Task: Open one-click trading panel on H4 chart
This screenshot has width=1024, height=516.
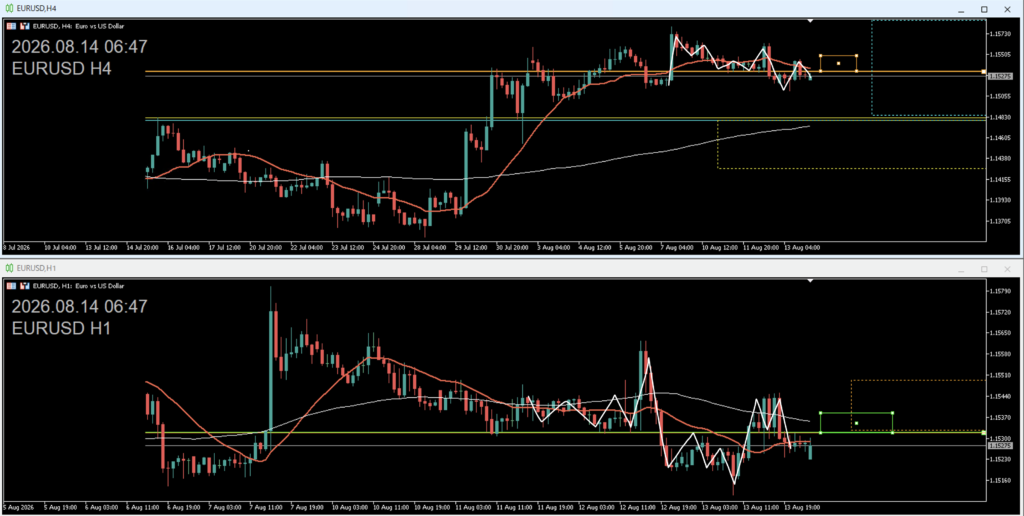Action: (x=11, y=26)
